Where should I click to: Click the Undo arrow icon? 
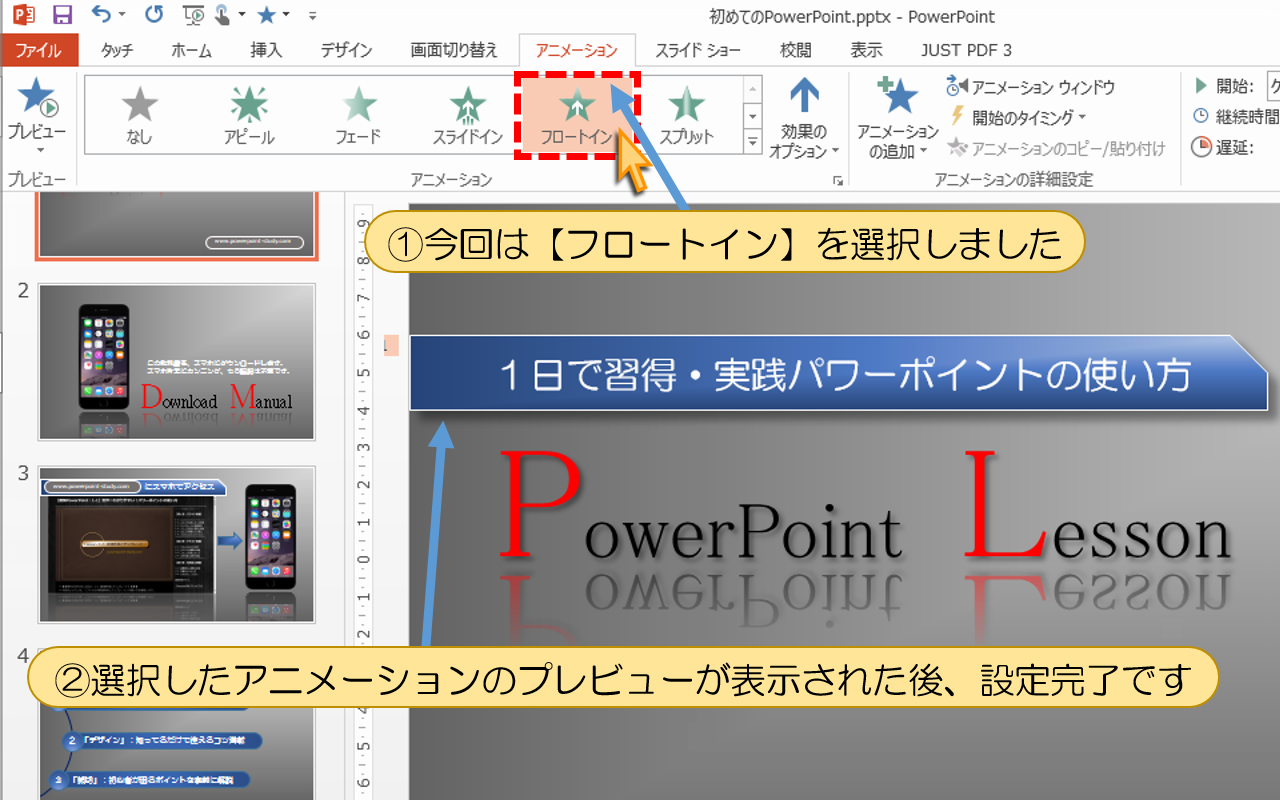pos(101,14)
